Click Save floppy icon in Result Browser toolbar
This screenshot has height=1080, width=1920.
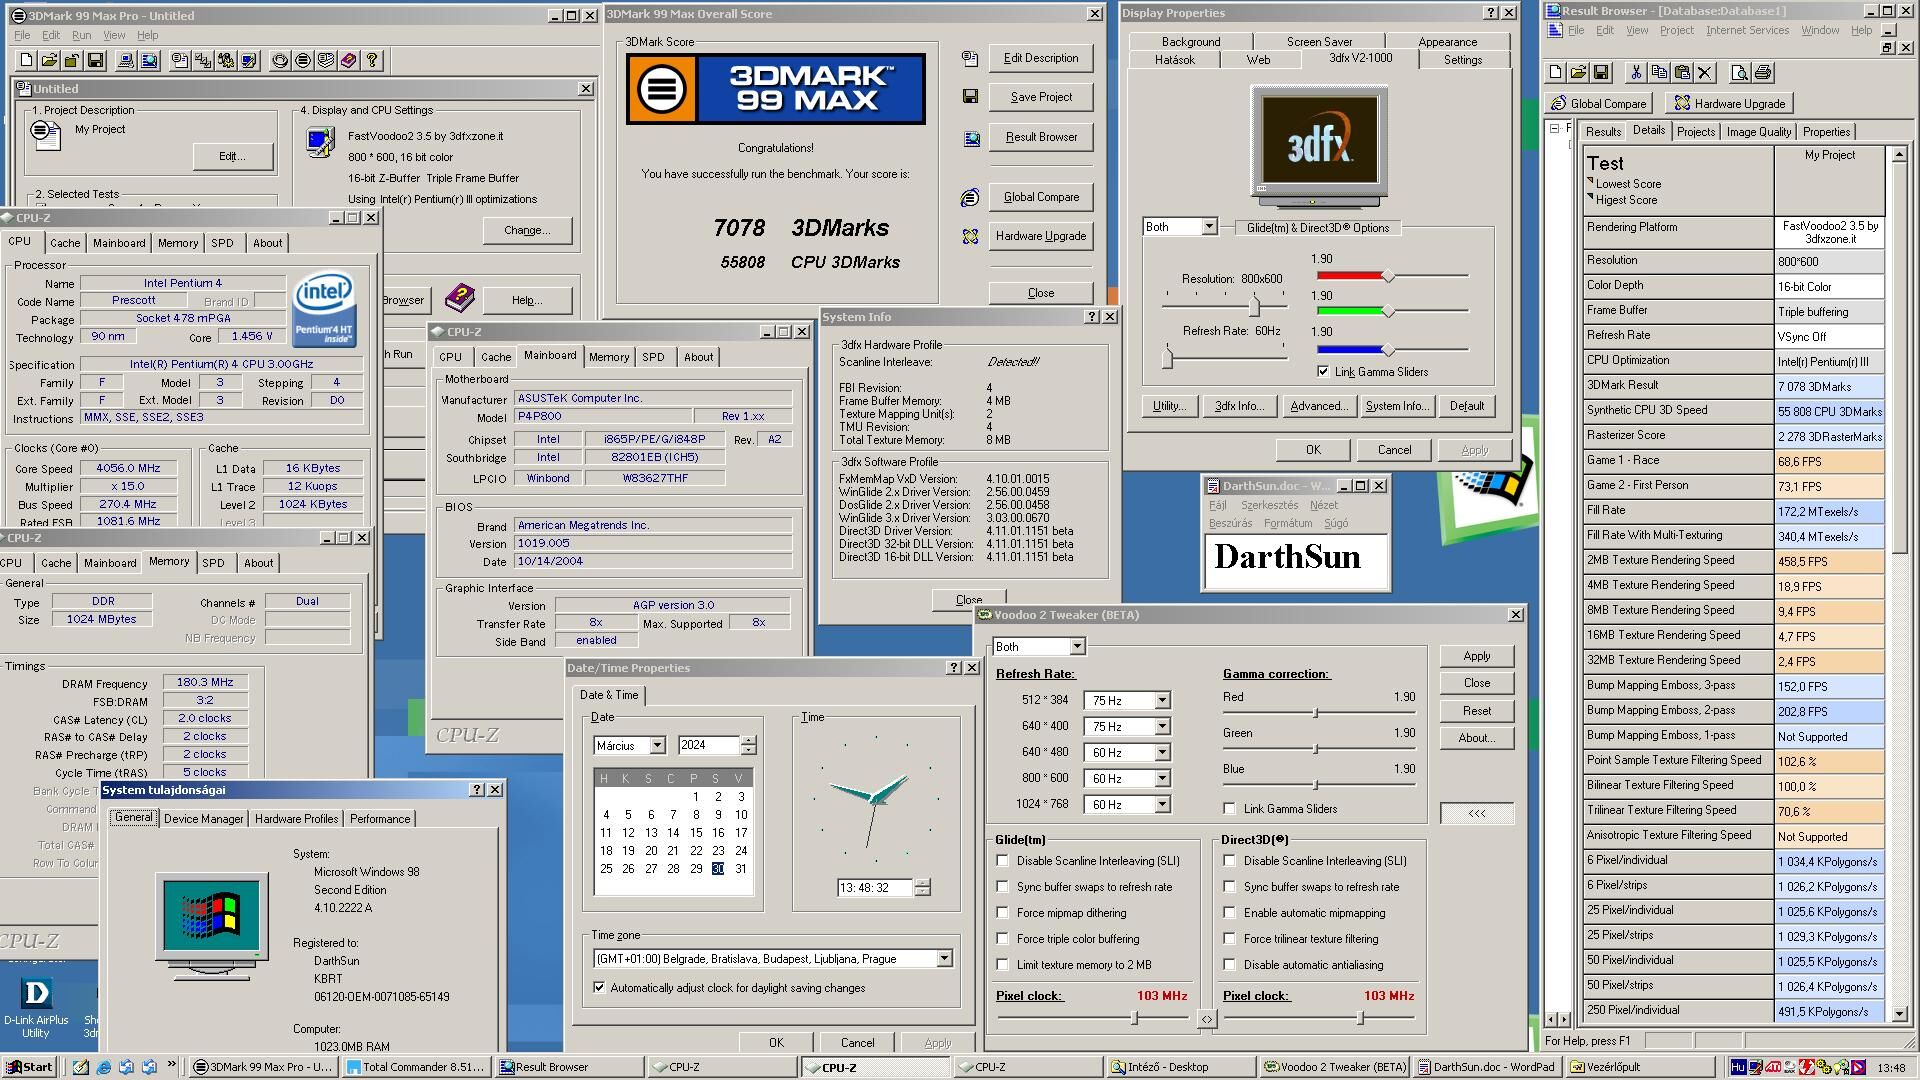(x=1601, y=73)
